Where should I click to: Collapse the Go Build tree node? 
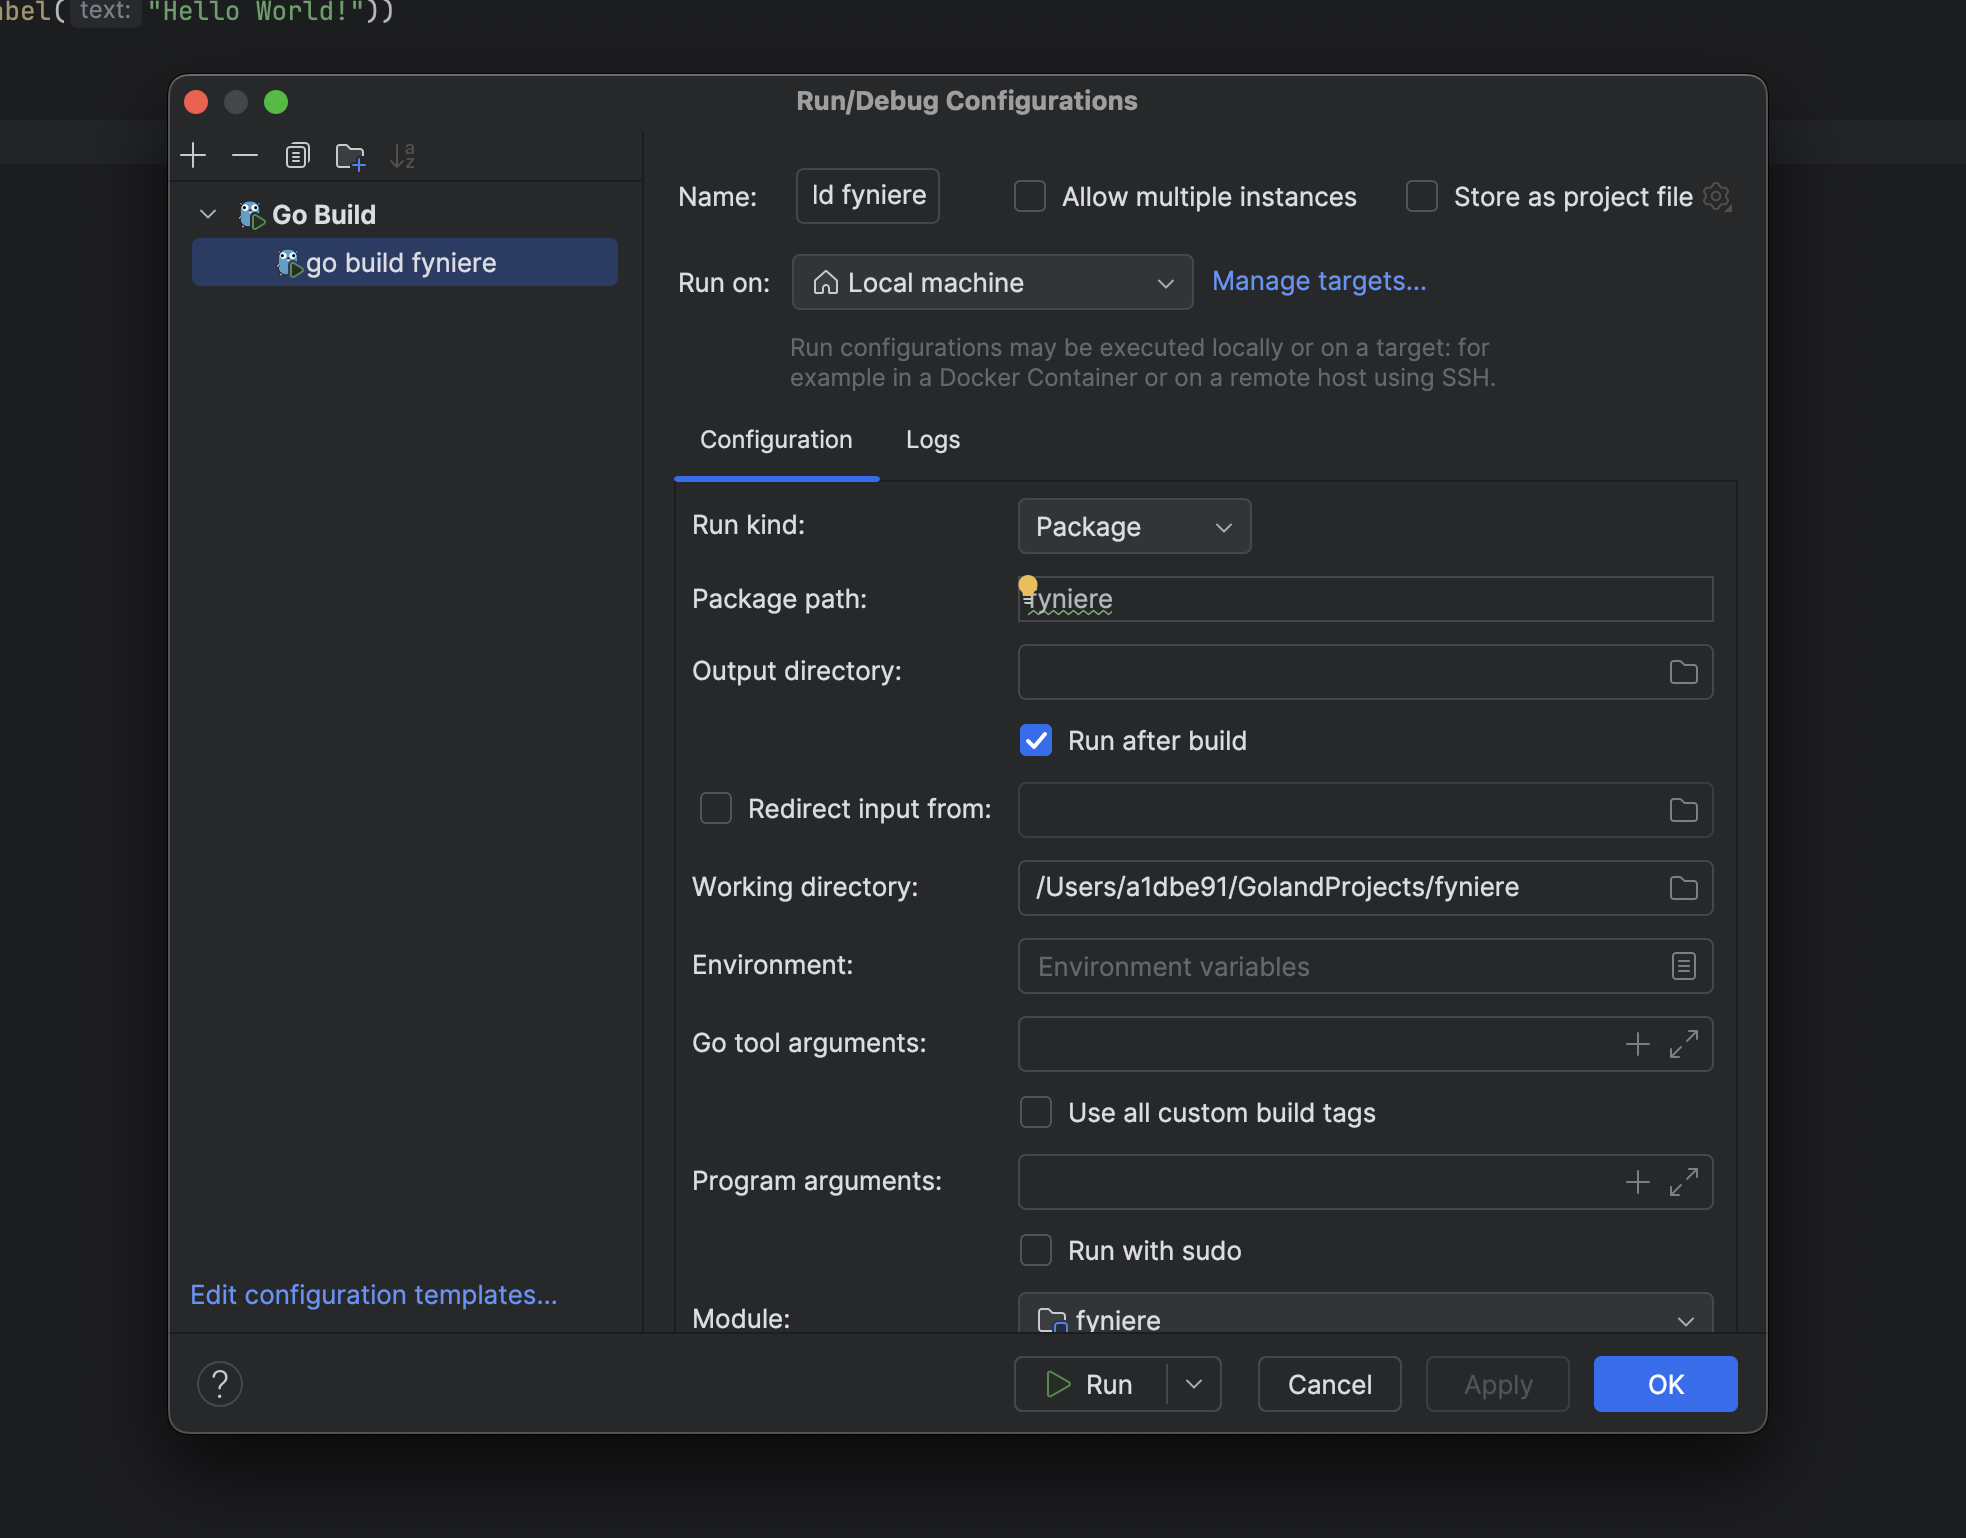pos(208,214)
